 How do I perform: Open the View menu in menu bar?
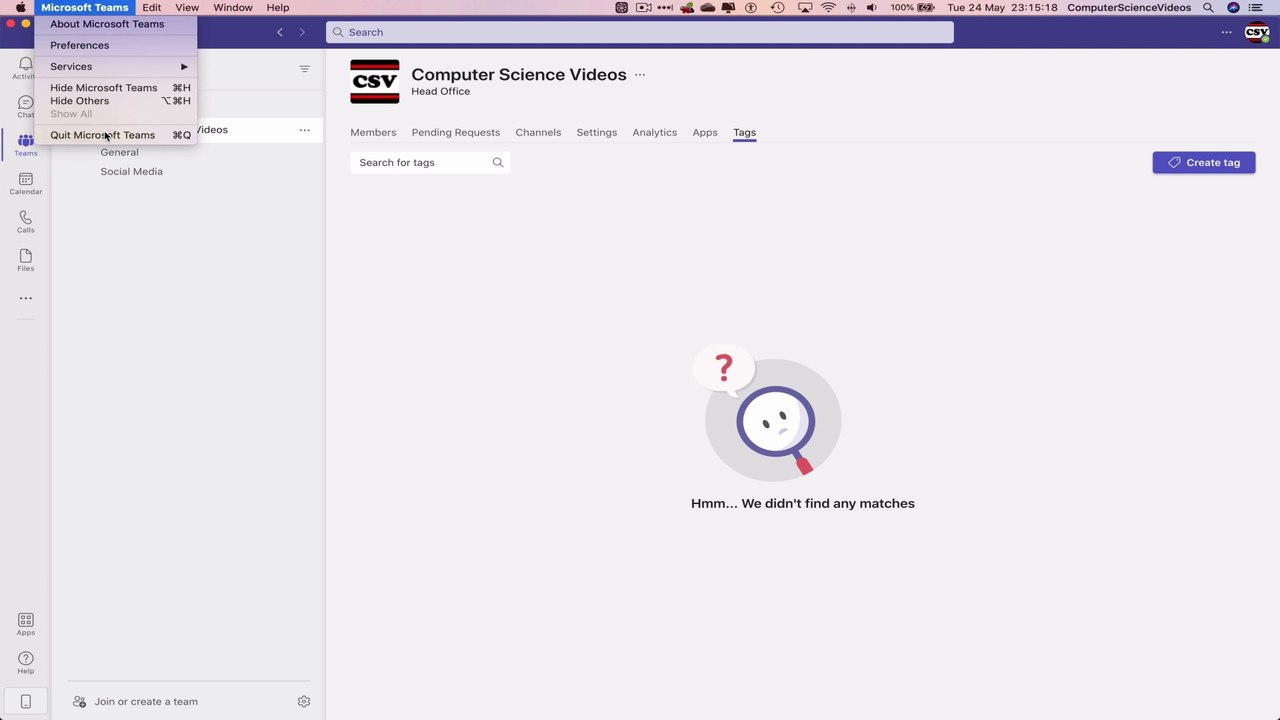187,7
